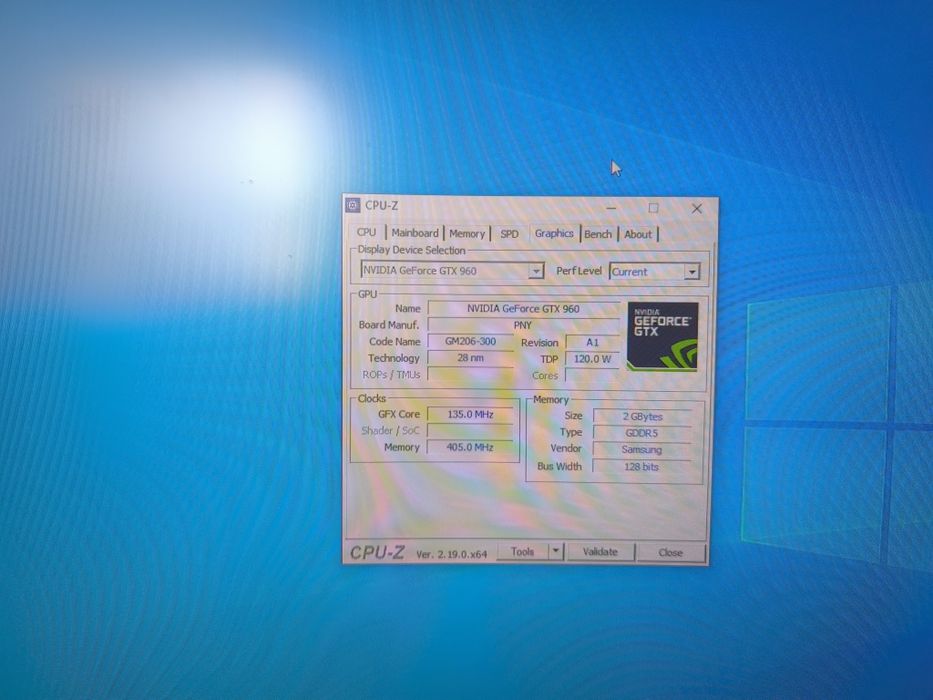Minimize the CPU-Z window
The image size is (933, 700).
pos(611,208)
